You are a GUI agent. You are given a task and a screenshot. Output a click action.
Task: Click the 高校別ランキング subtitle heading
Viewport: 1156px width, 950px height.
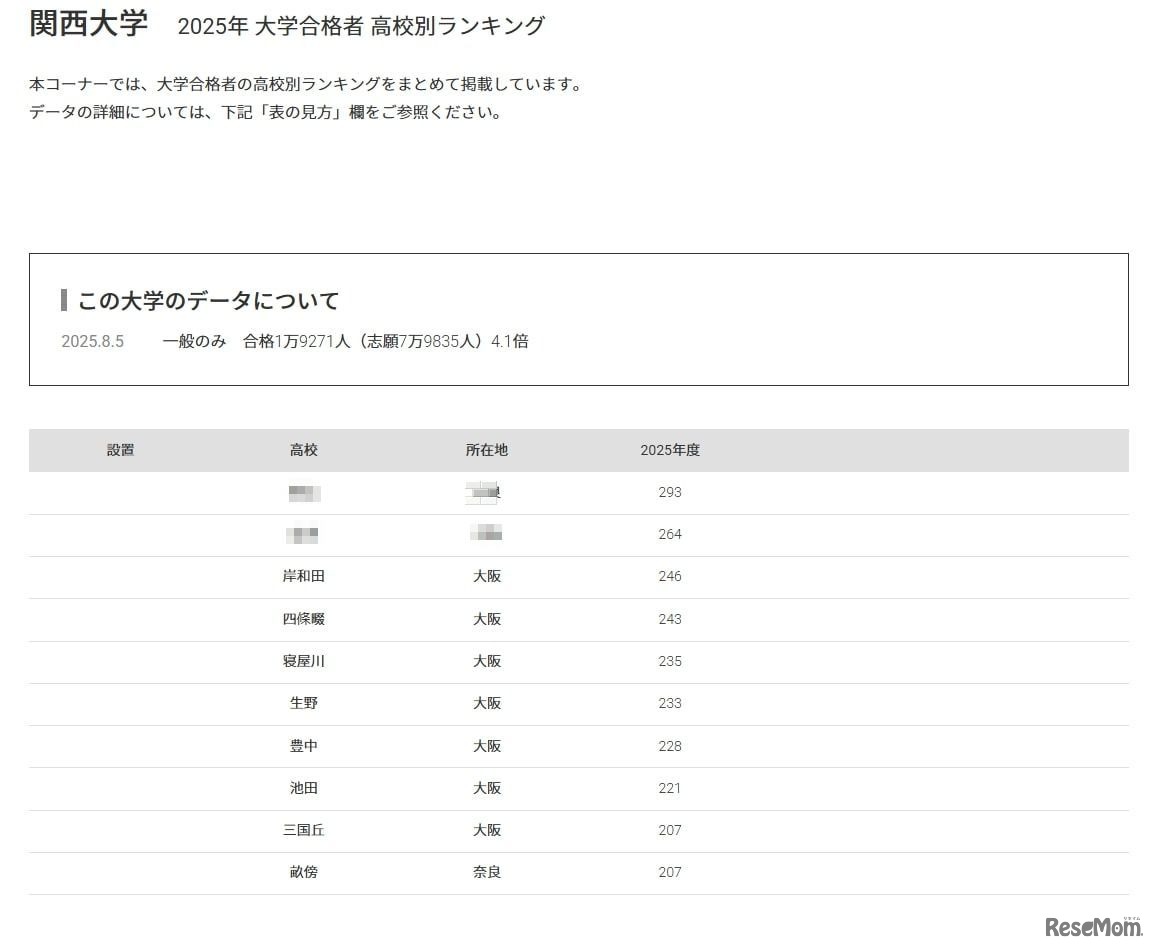[x=362, y=26]
